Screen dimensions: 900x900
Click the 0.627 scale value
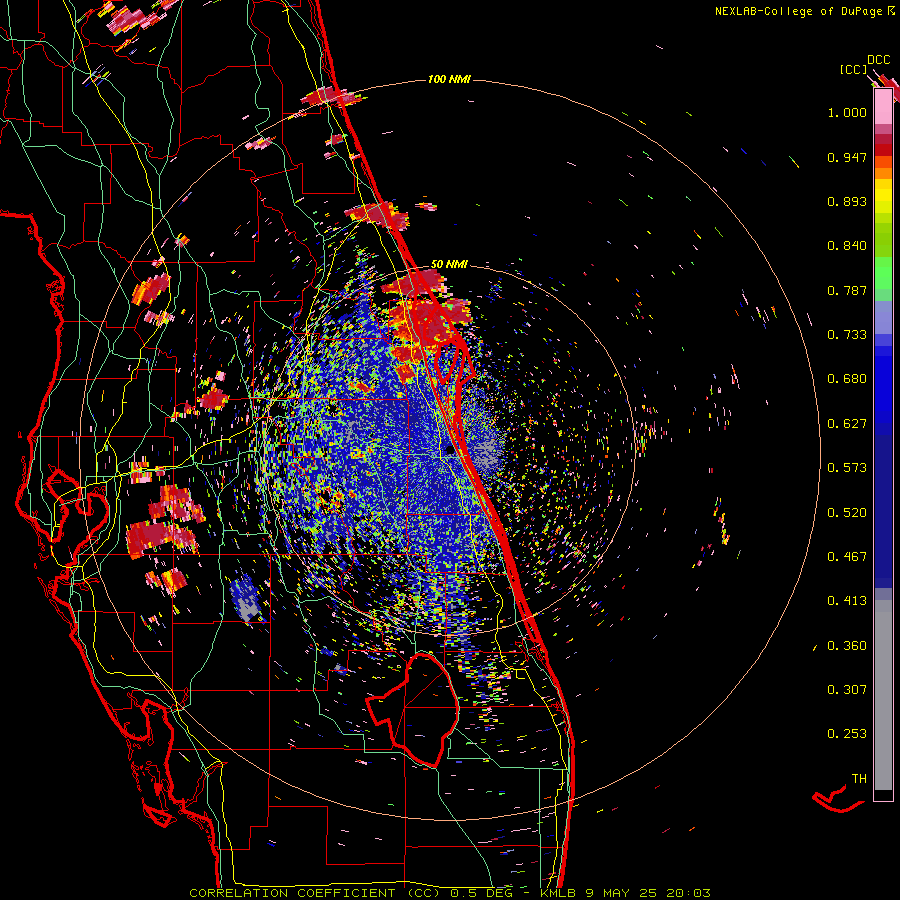point(847,424)
